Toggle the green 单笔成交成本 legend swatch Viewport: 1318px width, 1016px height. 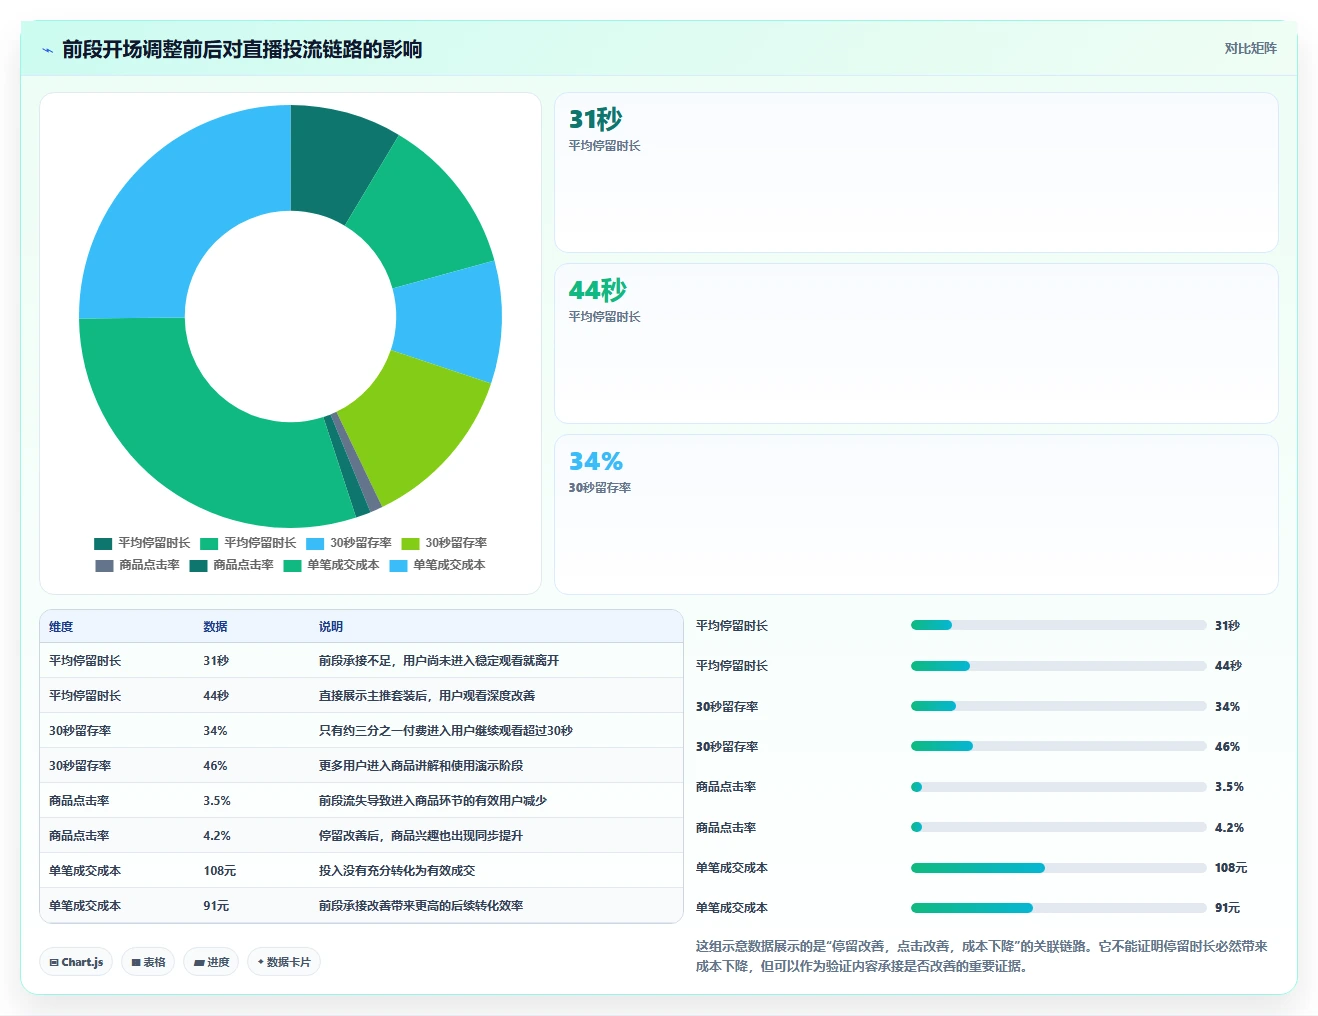point(292,565)
